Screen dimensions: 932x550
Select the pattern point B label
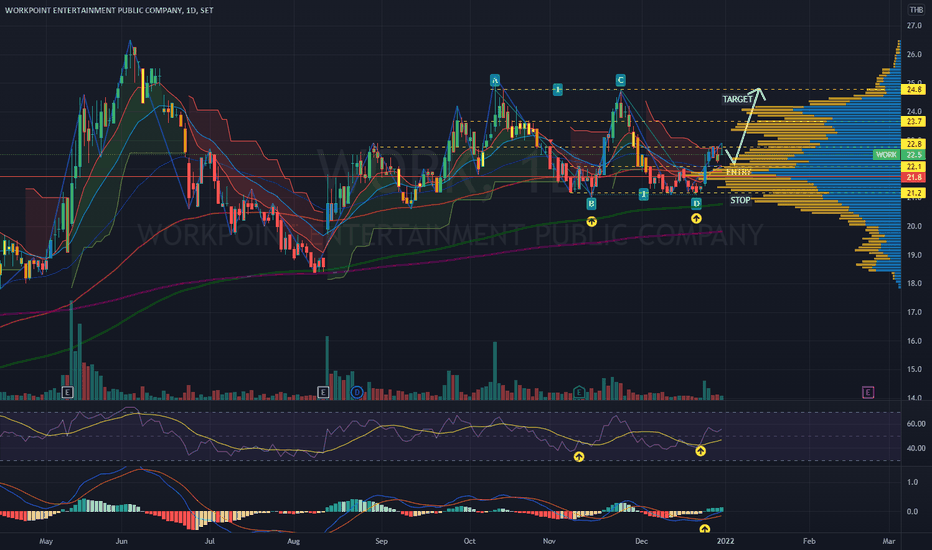click(591, 203)
